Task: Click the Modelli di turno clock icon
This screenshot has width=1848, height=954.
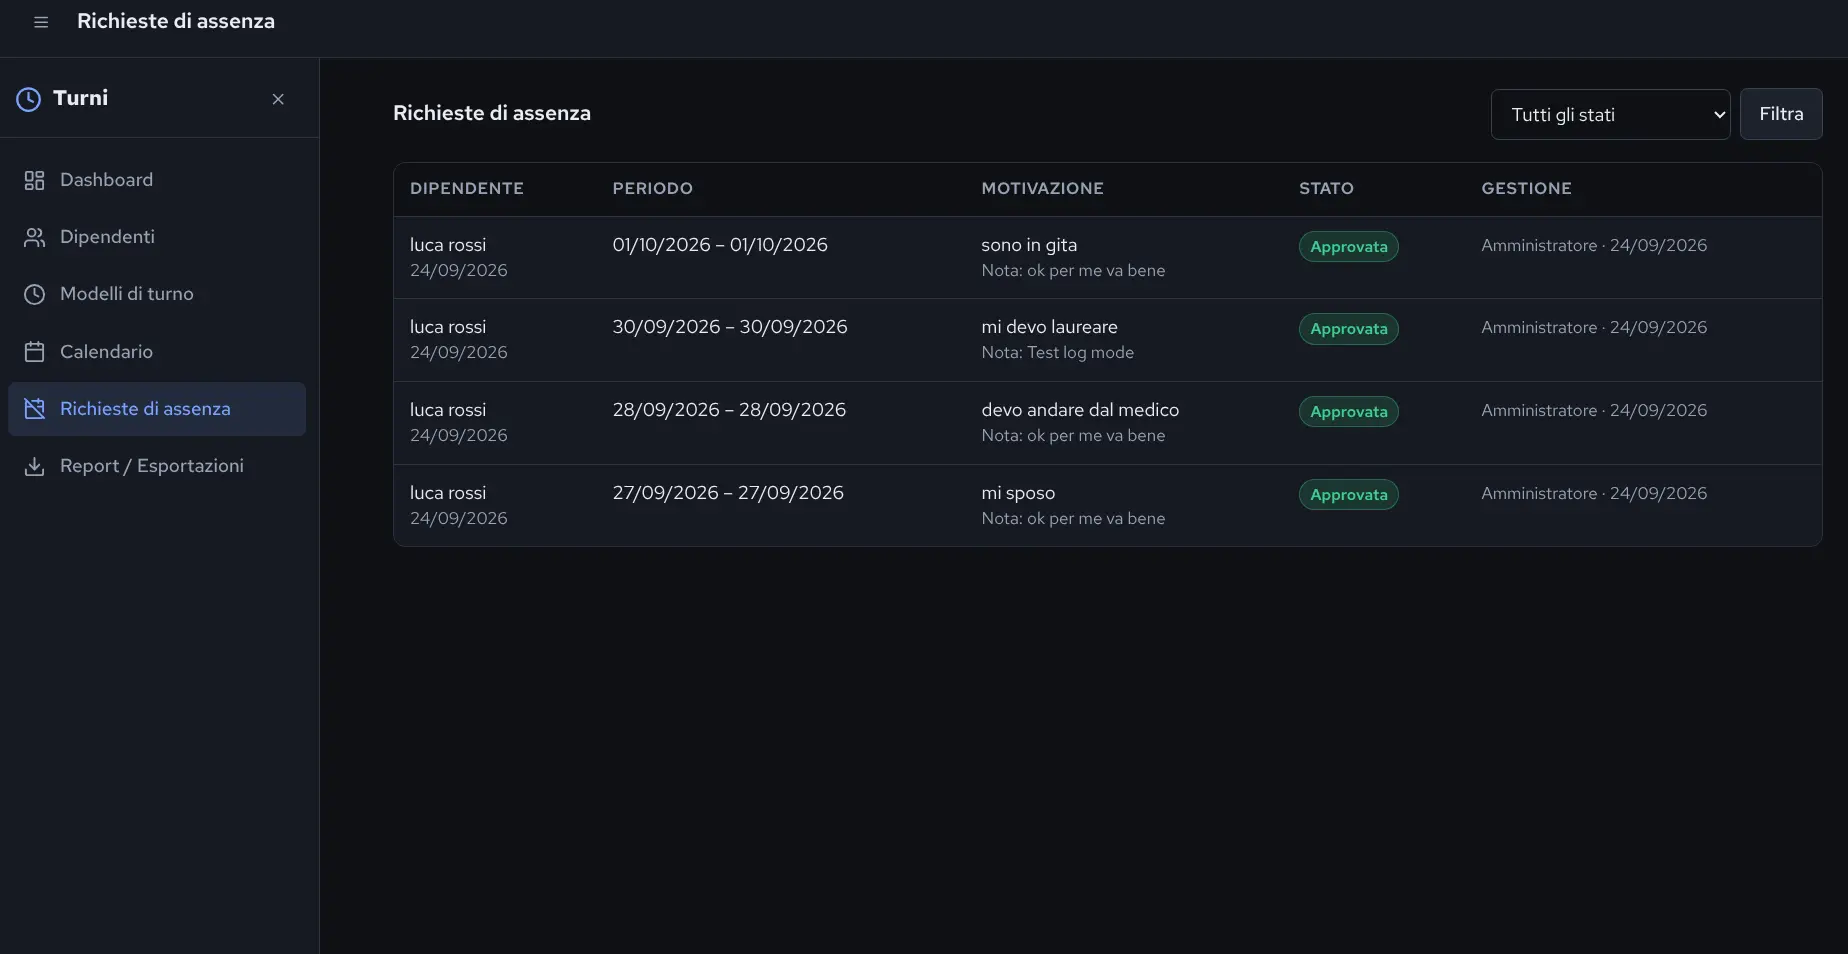Action: (x=35, y=294)
